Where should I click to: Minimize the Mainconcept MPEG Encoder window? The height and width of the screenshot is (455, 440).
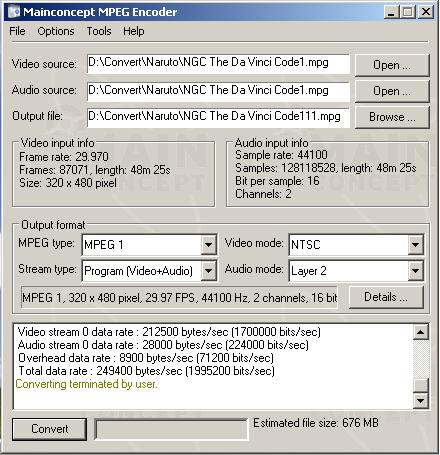coord(391,12)
